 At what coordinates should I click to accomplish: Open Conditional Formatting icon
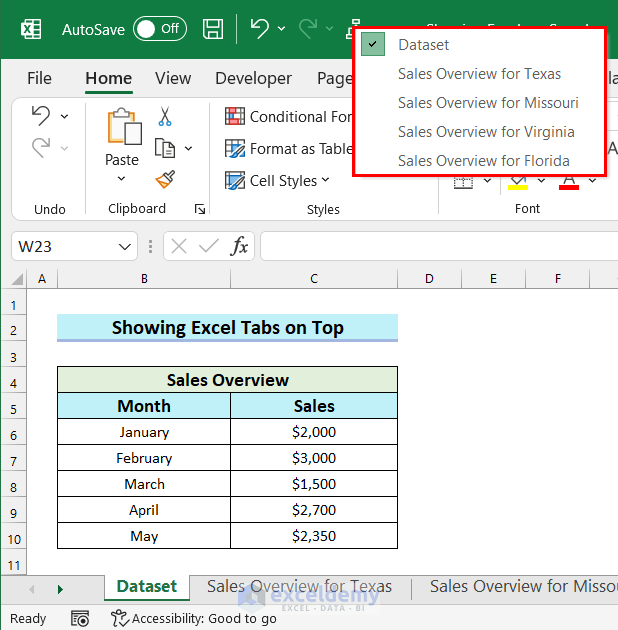click(235, 117)
